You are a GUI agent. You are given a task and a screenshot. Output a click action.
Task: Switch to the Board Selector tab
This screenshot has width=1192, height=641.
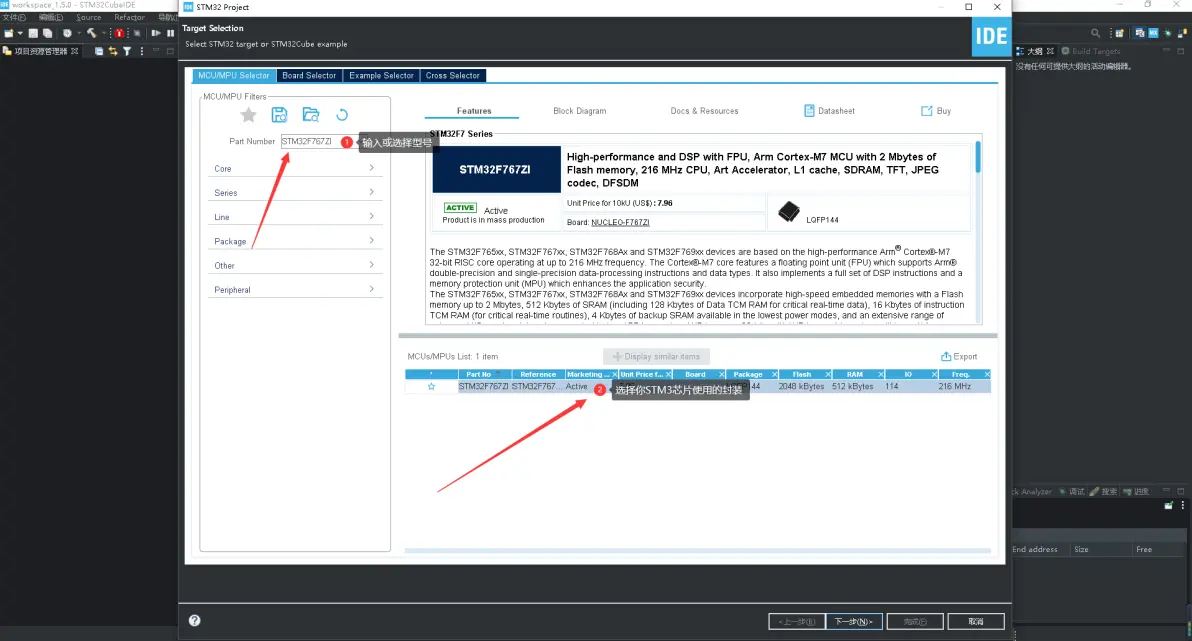tap(309, 75)
